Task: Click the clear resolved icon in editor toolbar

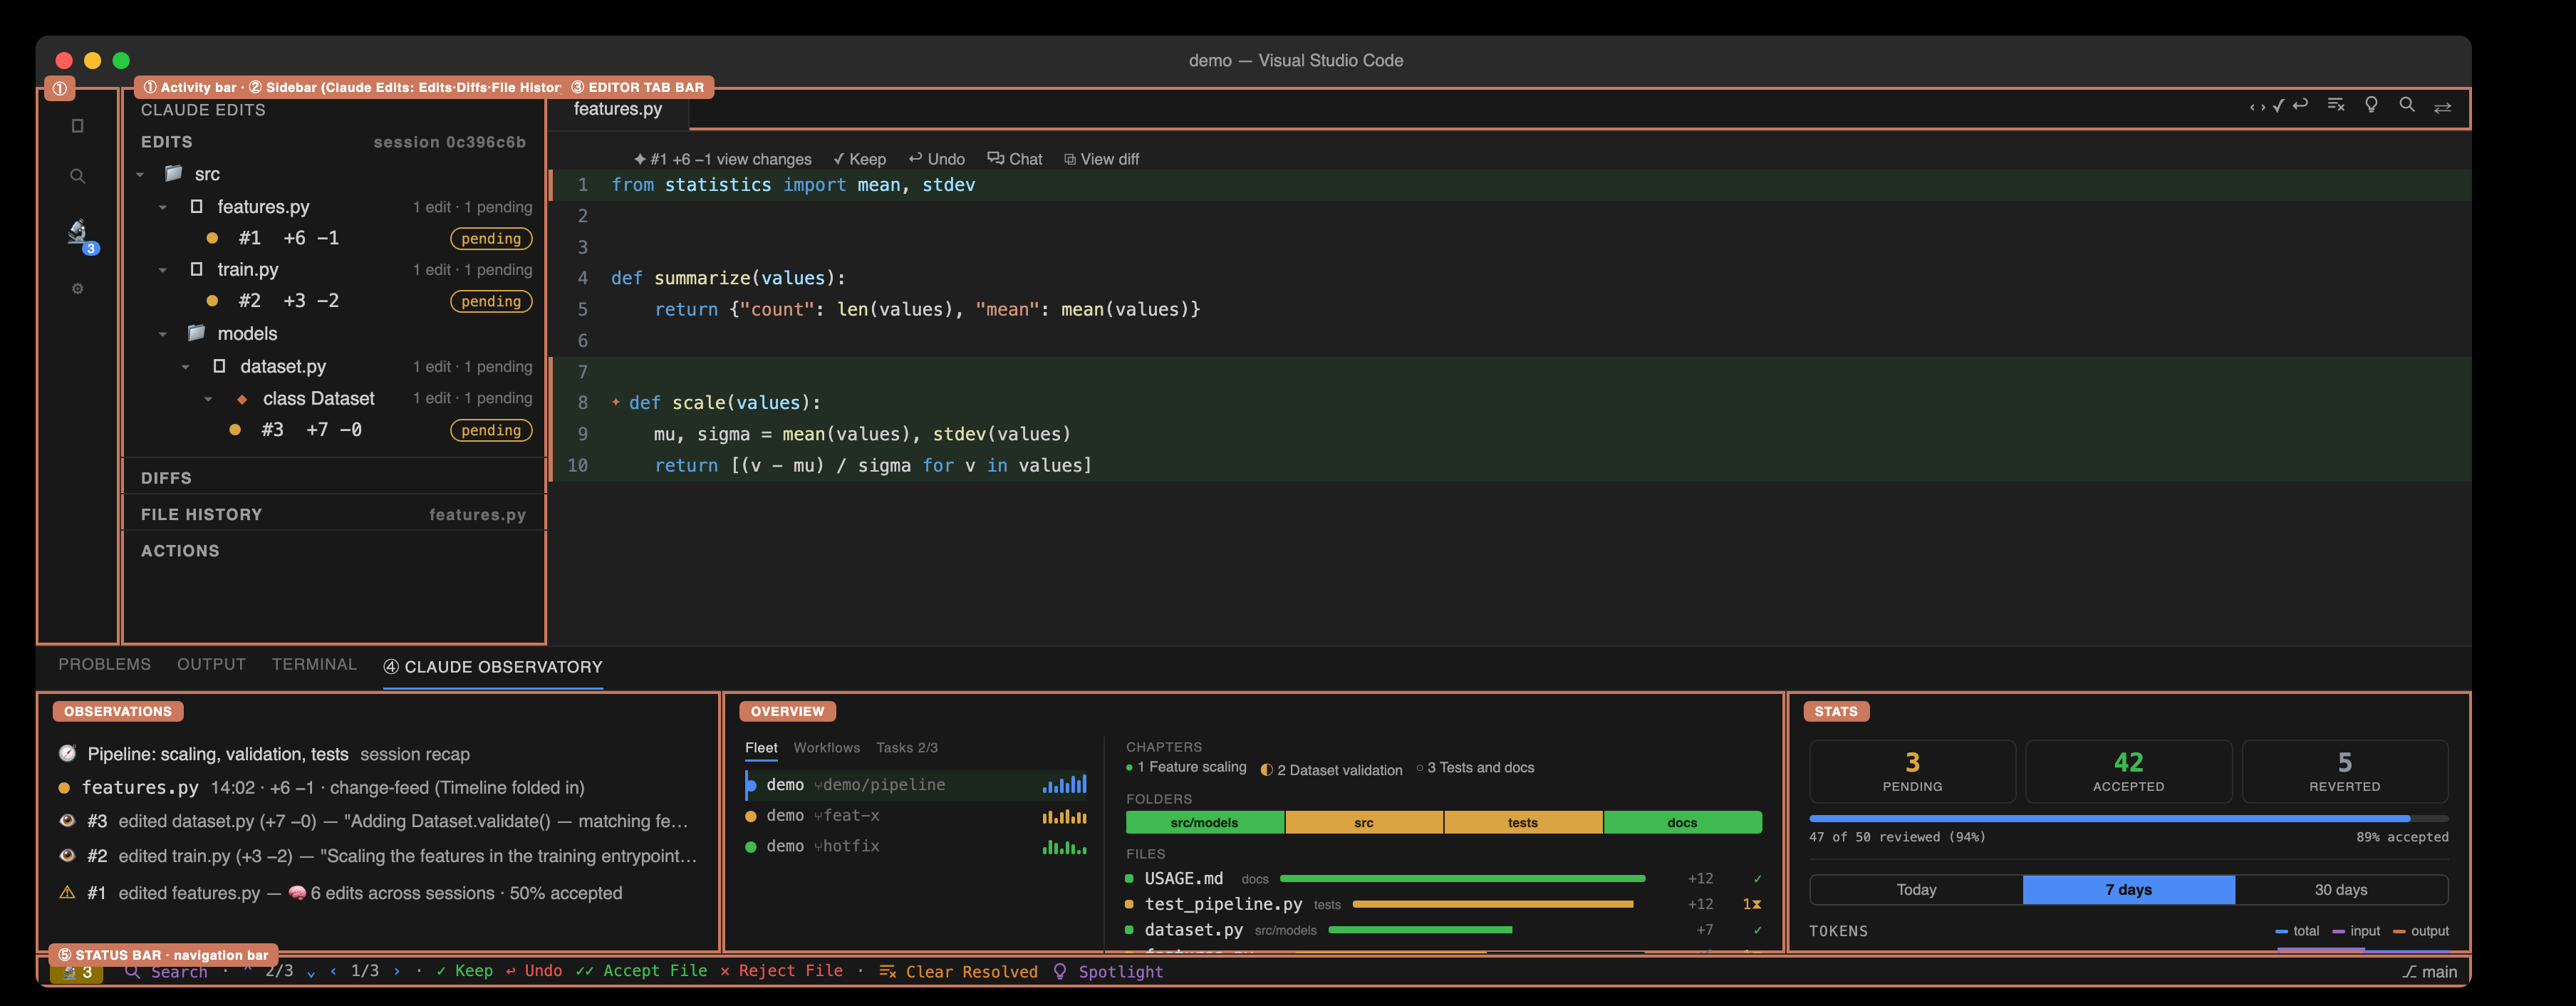Action: click(x=2337, y=104)
